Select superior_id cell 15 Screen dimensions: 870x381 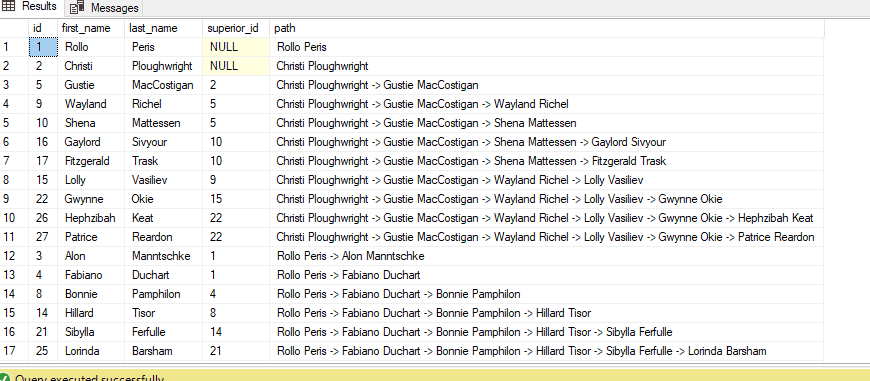pyautogui.click(x=236, y=199)
